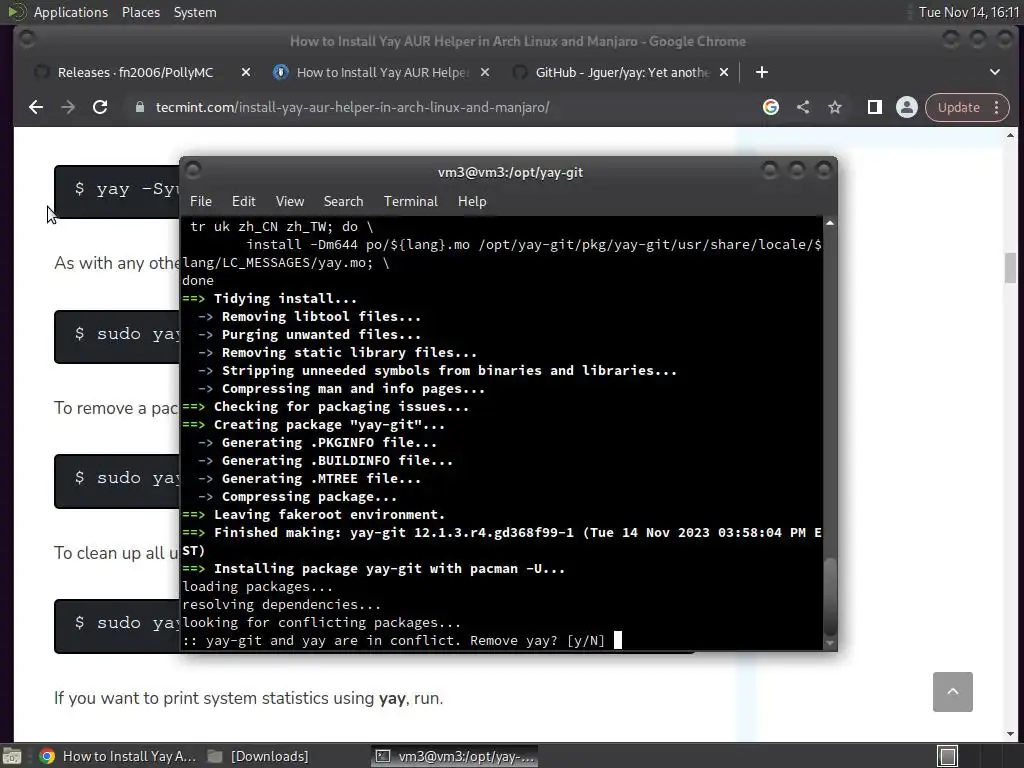1024x768 pixels.
Task: Click the scroll-to-top page button
Action: pos(953,692)
